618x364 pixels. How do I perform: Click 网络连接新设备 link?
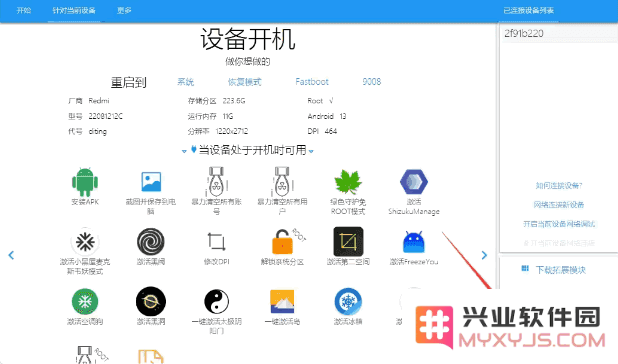click(559, 205)
